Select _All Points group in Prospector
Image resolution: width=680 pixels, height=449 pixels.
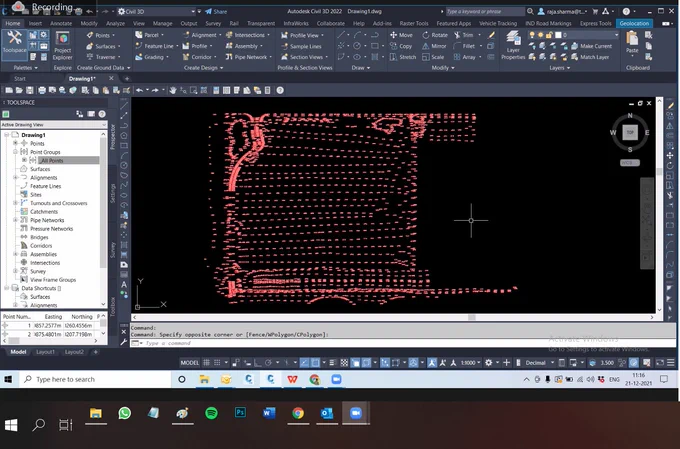pyautogui.click(x=52, y=161)
